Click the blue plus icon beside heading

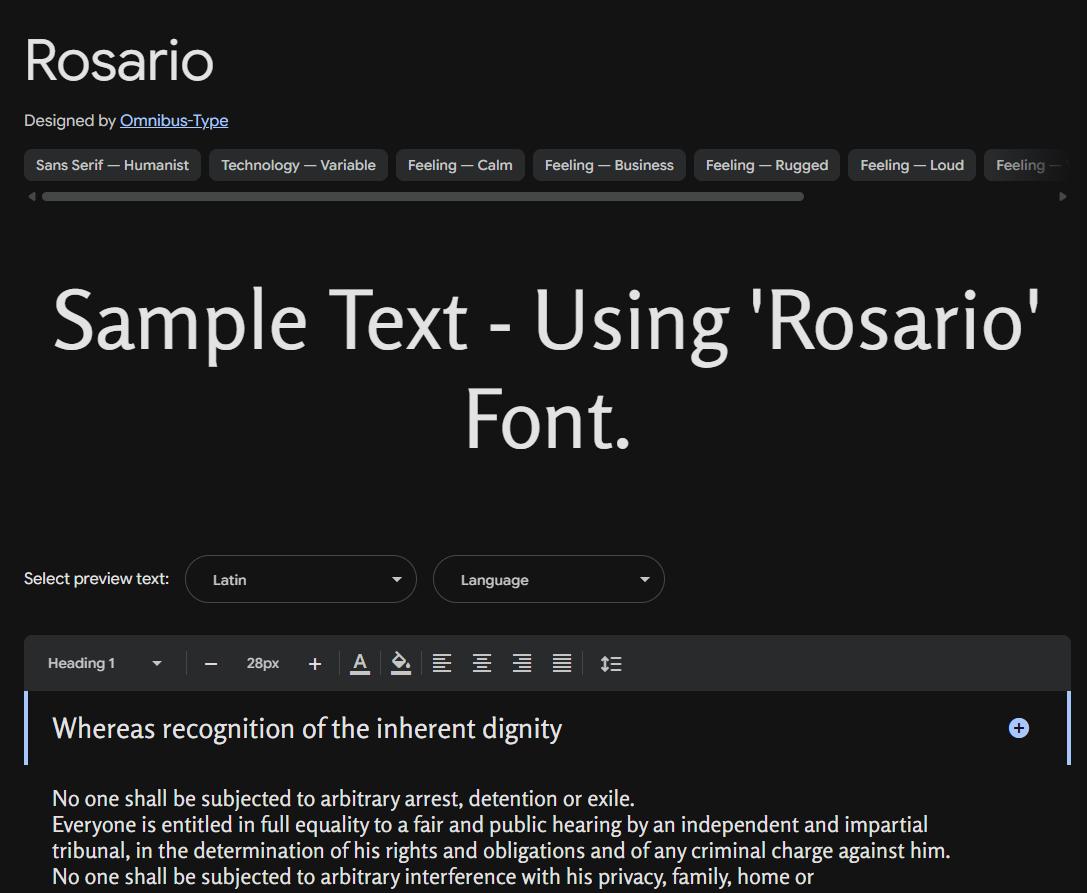click(1018, 728)
